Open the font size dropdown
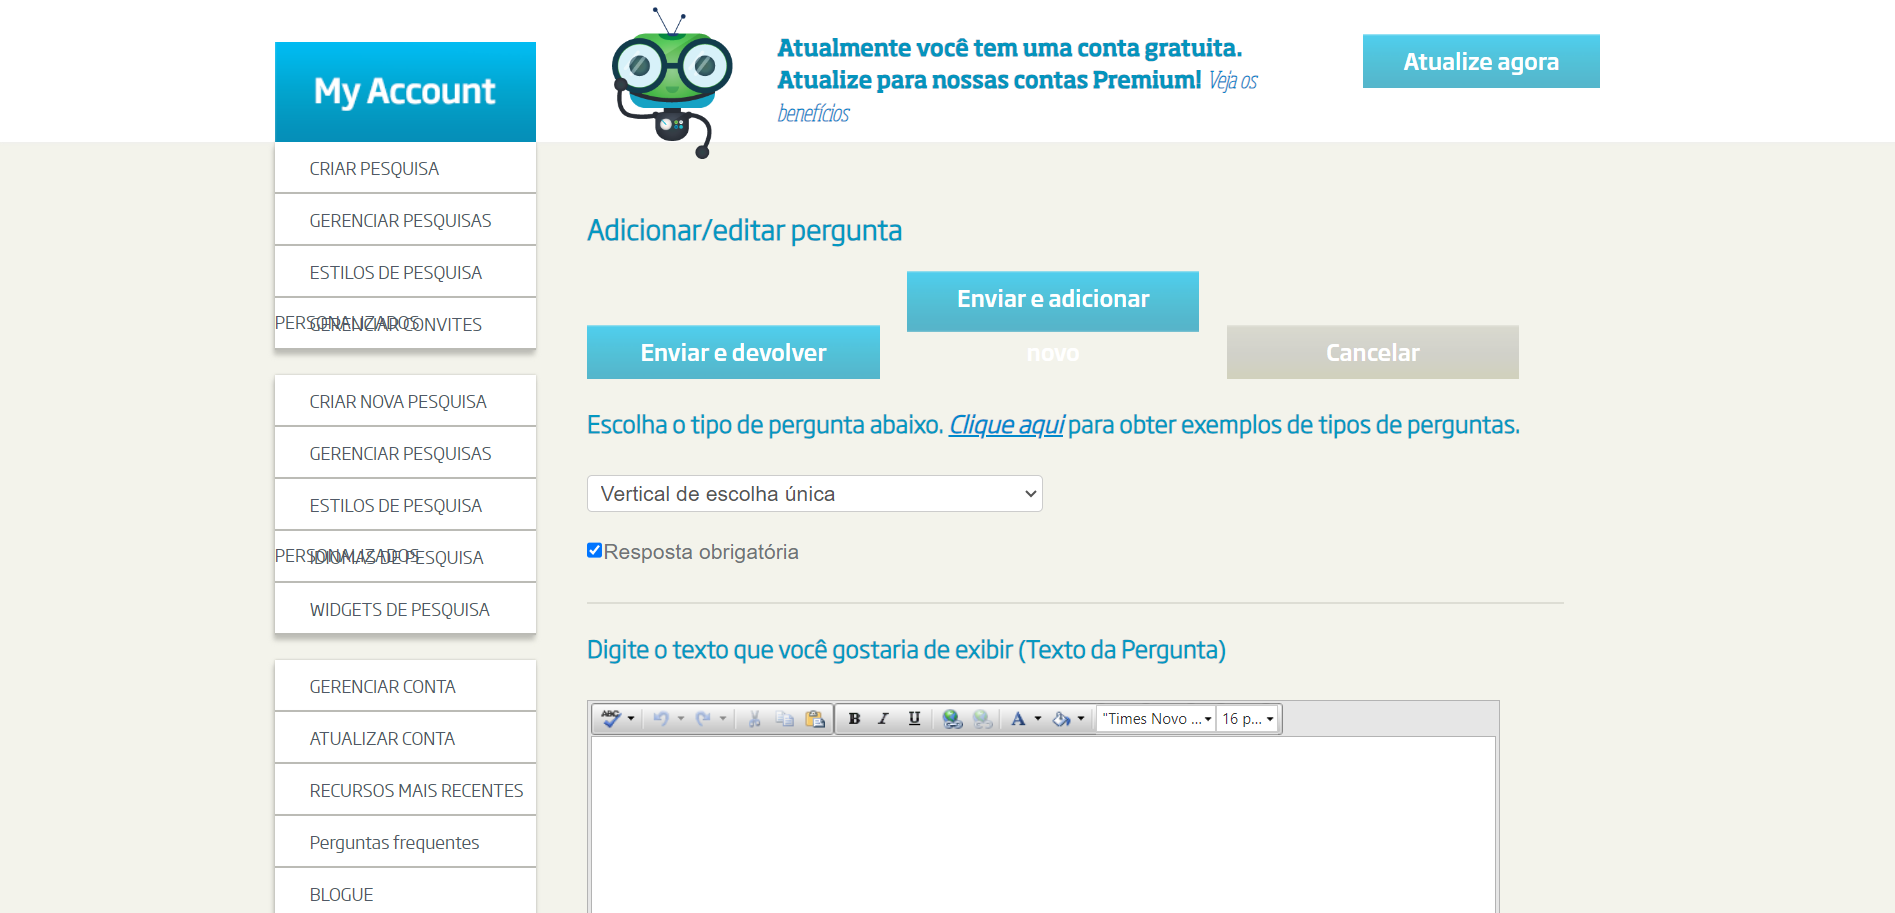Screen dimensions: 1895x913 pos(1247,719)
